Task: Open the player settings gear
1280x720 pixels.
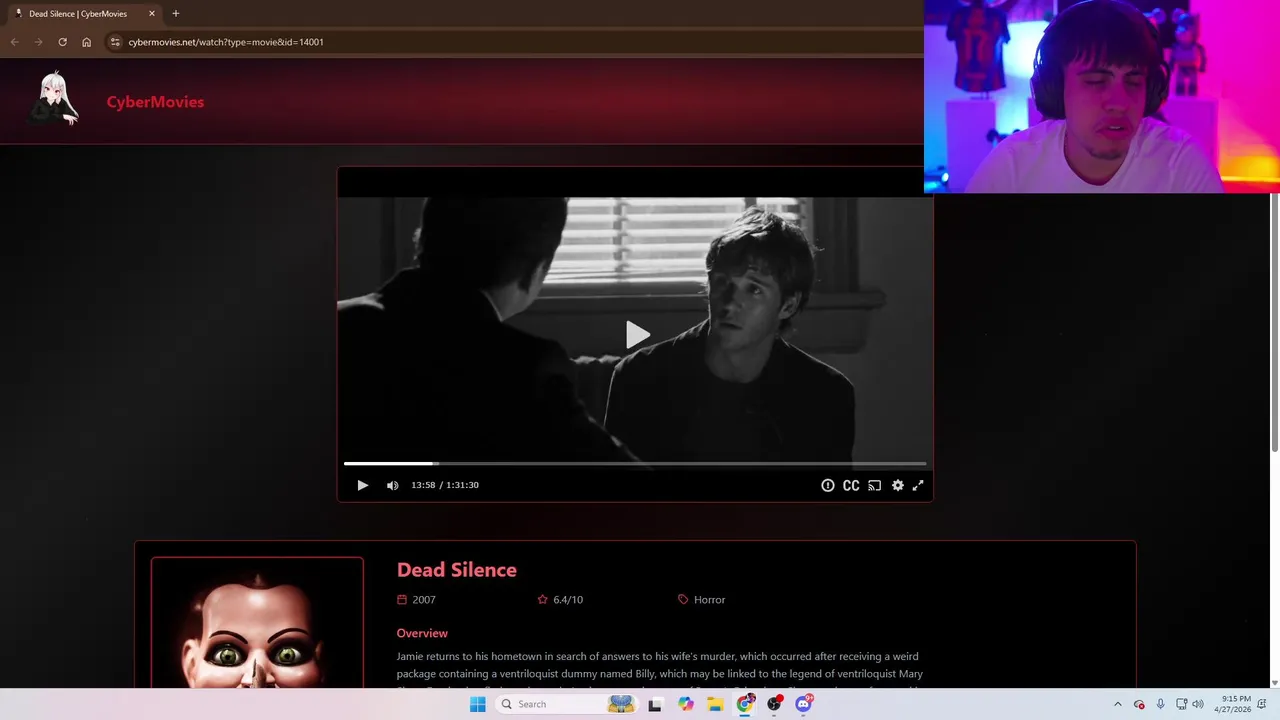Action: (x=897, y=485)
